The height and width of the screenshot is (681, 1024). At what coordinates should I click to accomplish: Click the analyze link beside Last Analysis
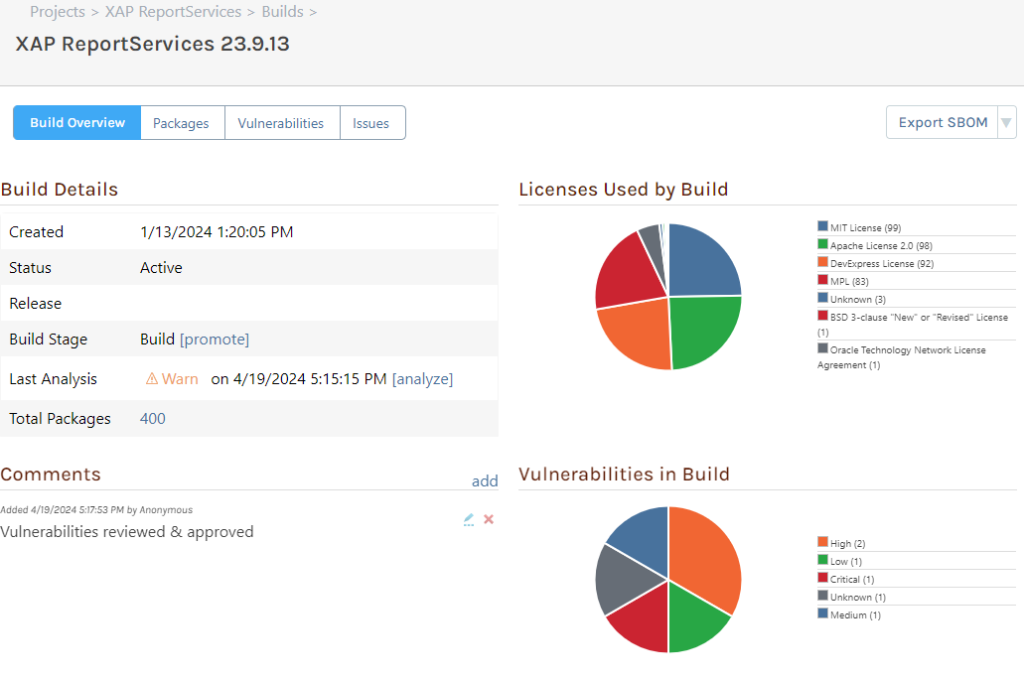(422, 379)
